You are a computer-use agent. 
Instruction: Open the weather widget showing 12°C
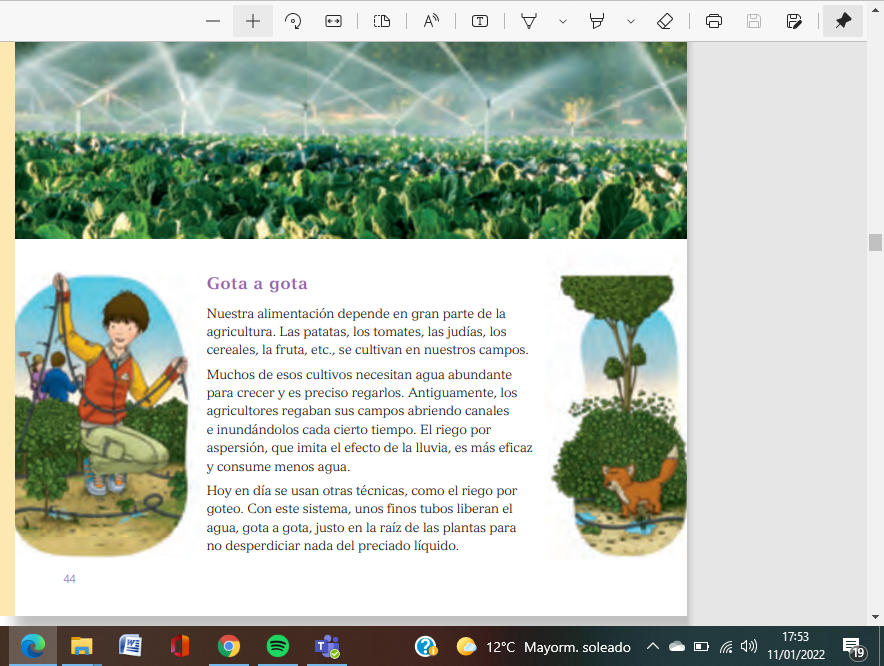(x=543, y=647)
